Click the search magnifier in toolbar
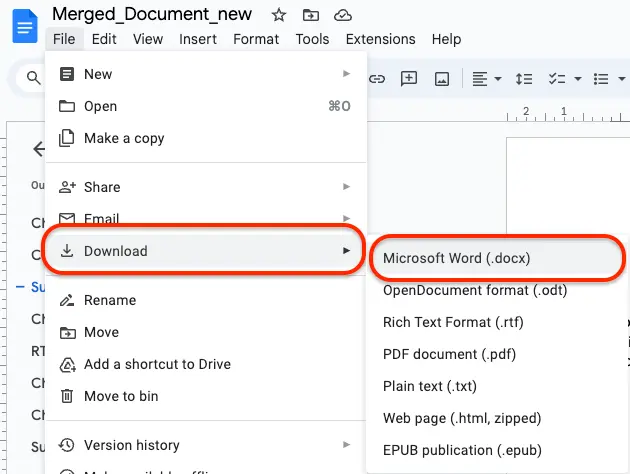This screenshot has width=630, height=474. 34,78
